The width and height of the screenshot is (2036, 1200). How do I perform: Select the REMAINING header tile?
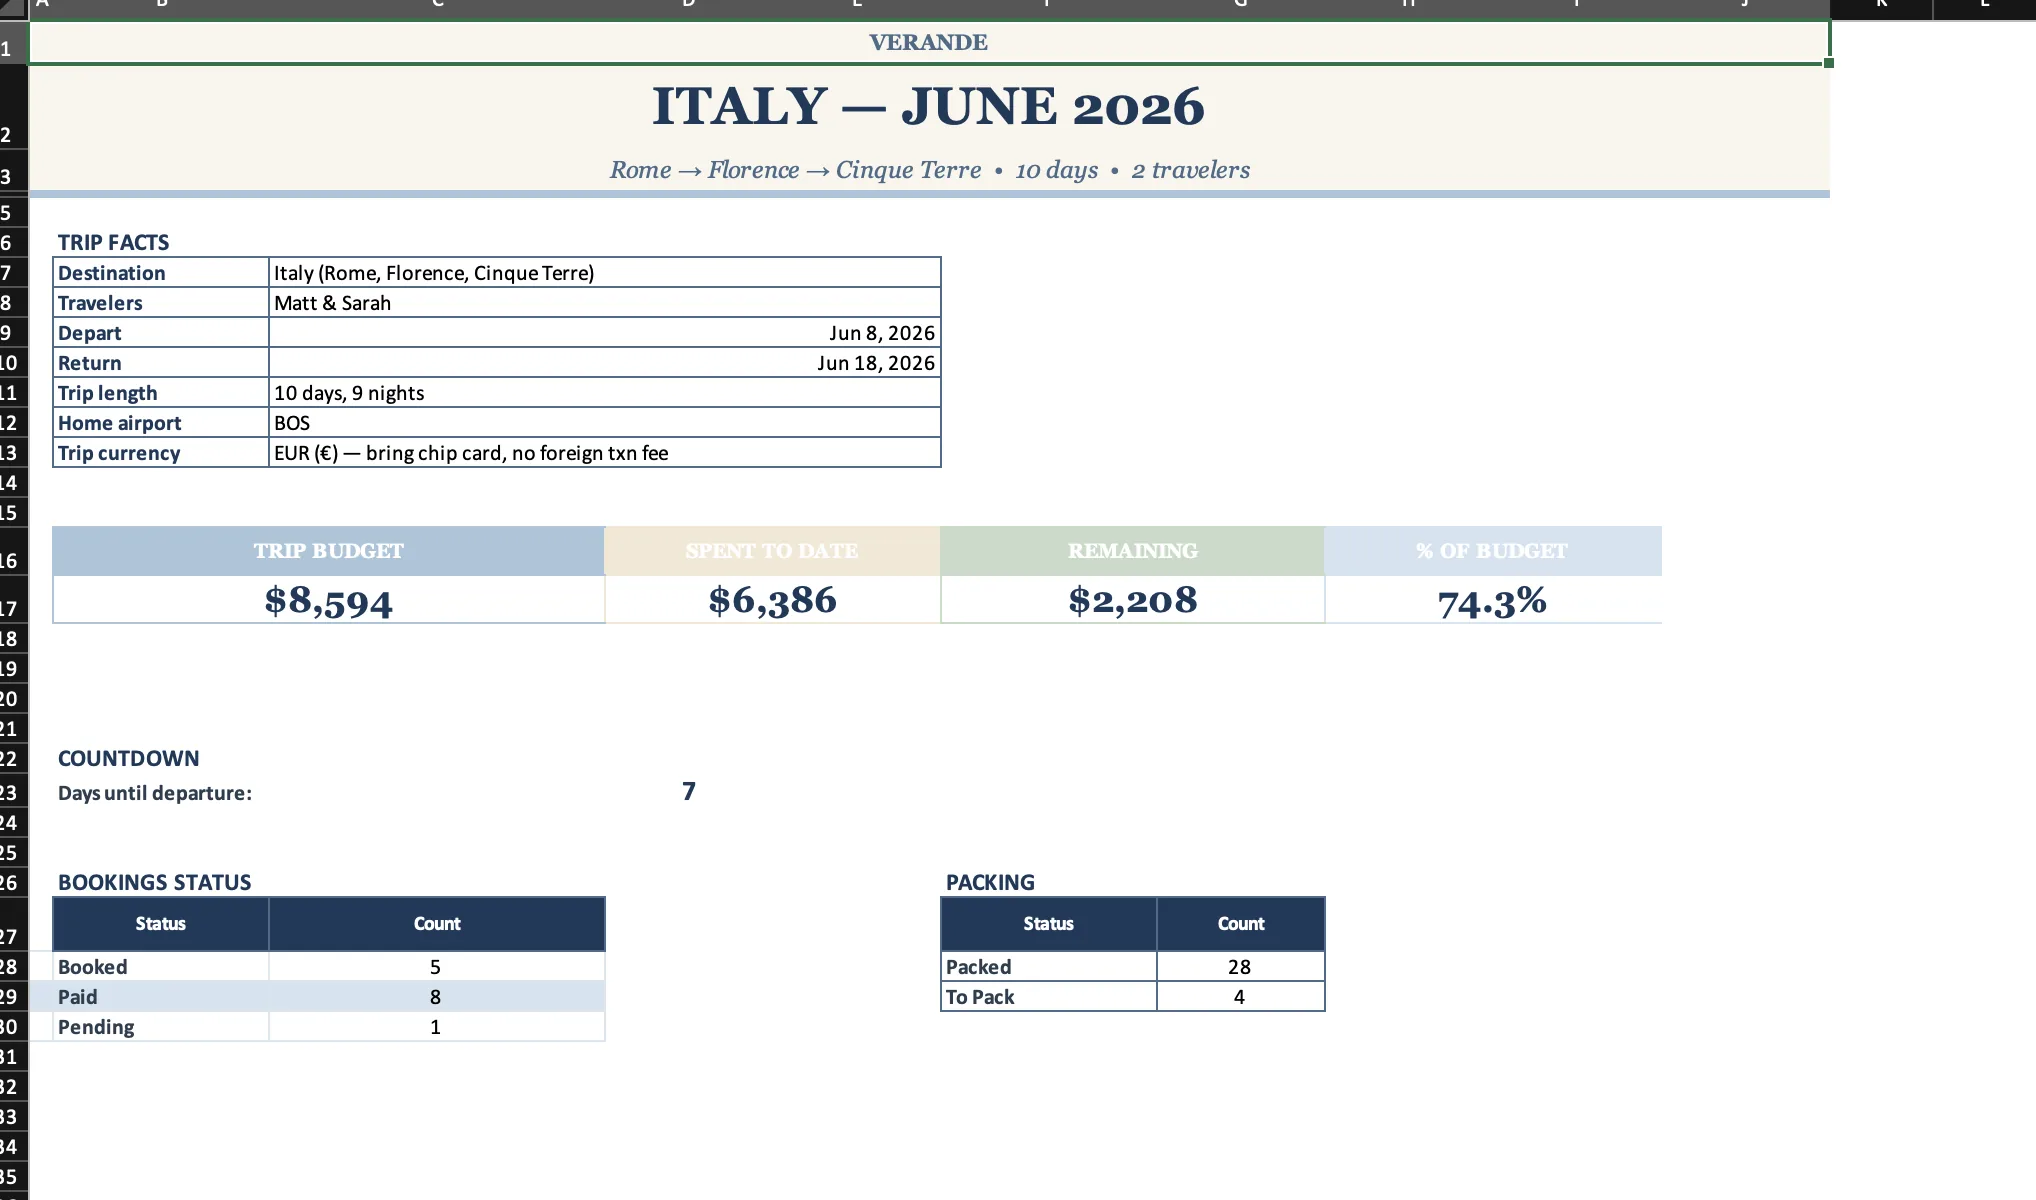click(1132, 551)
